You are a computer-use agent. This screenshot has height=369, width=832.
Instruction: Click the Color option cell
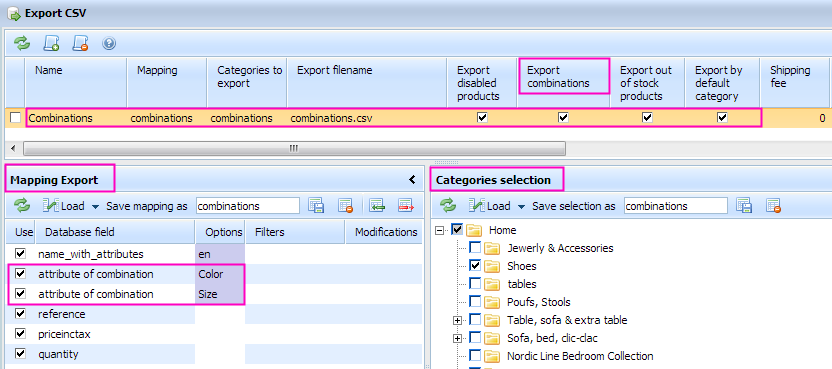tap(220, 274)
